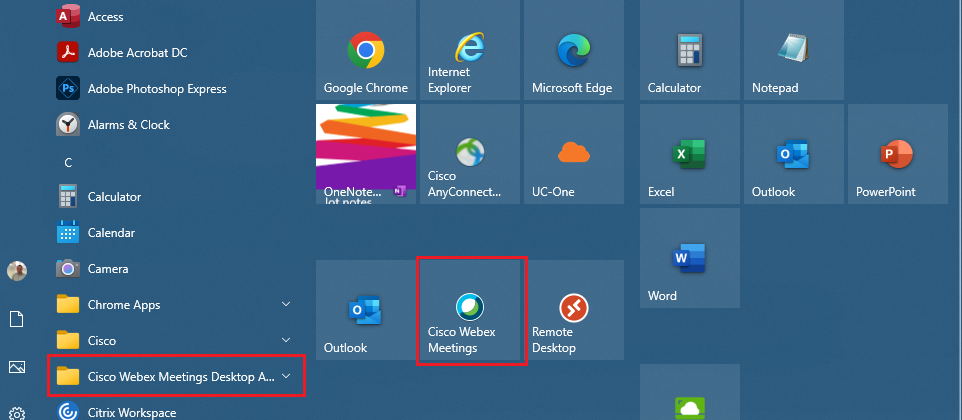
Task: Select Adobe Acrobat DC in app list
Action: coord(137,53)
